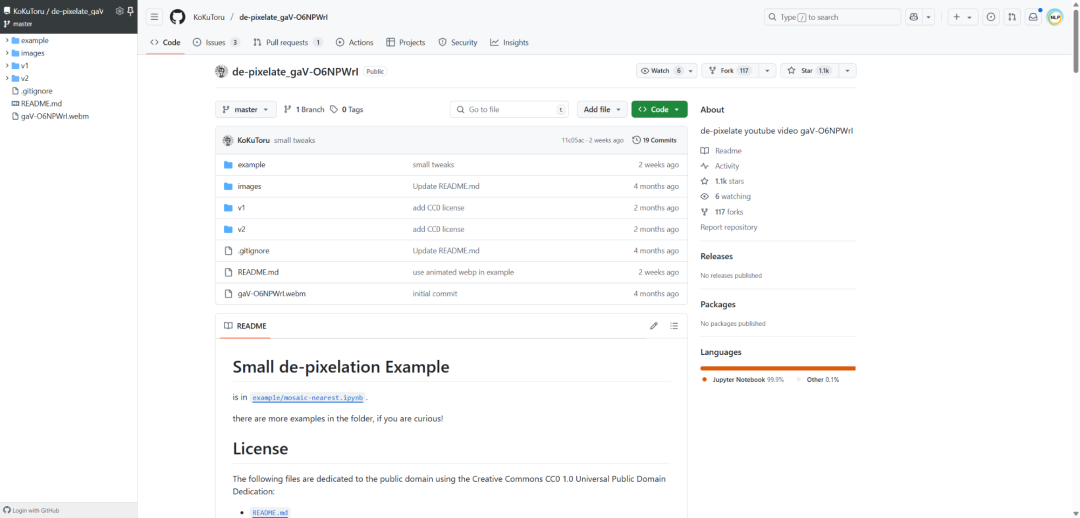Screen dimensions: 1080x518
Task: Open the GitHub hamburger navigation menu
Action: pyautogui.click(x=155, y=17)
